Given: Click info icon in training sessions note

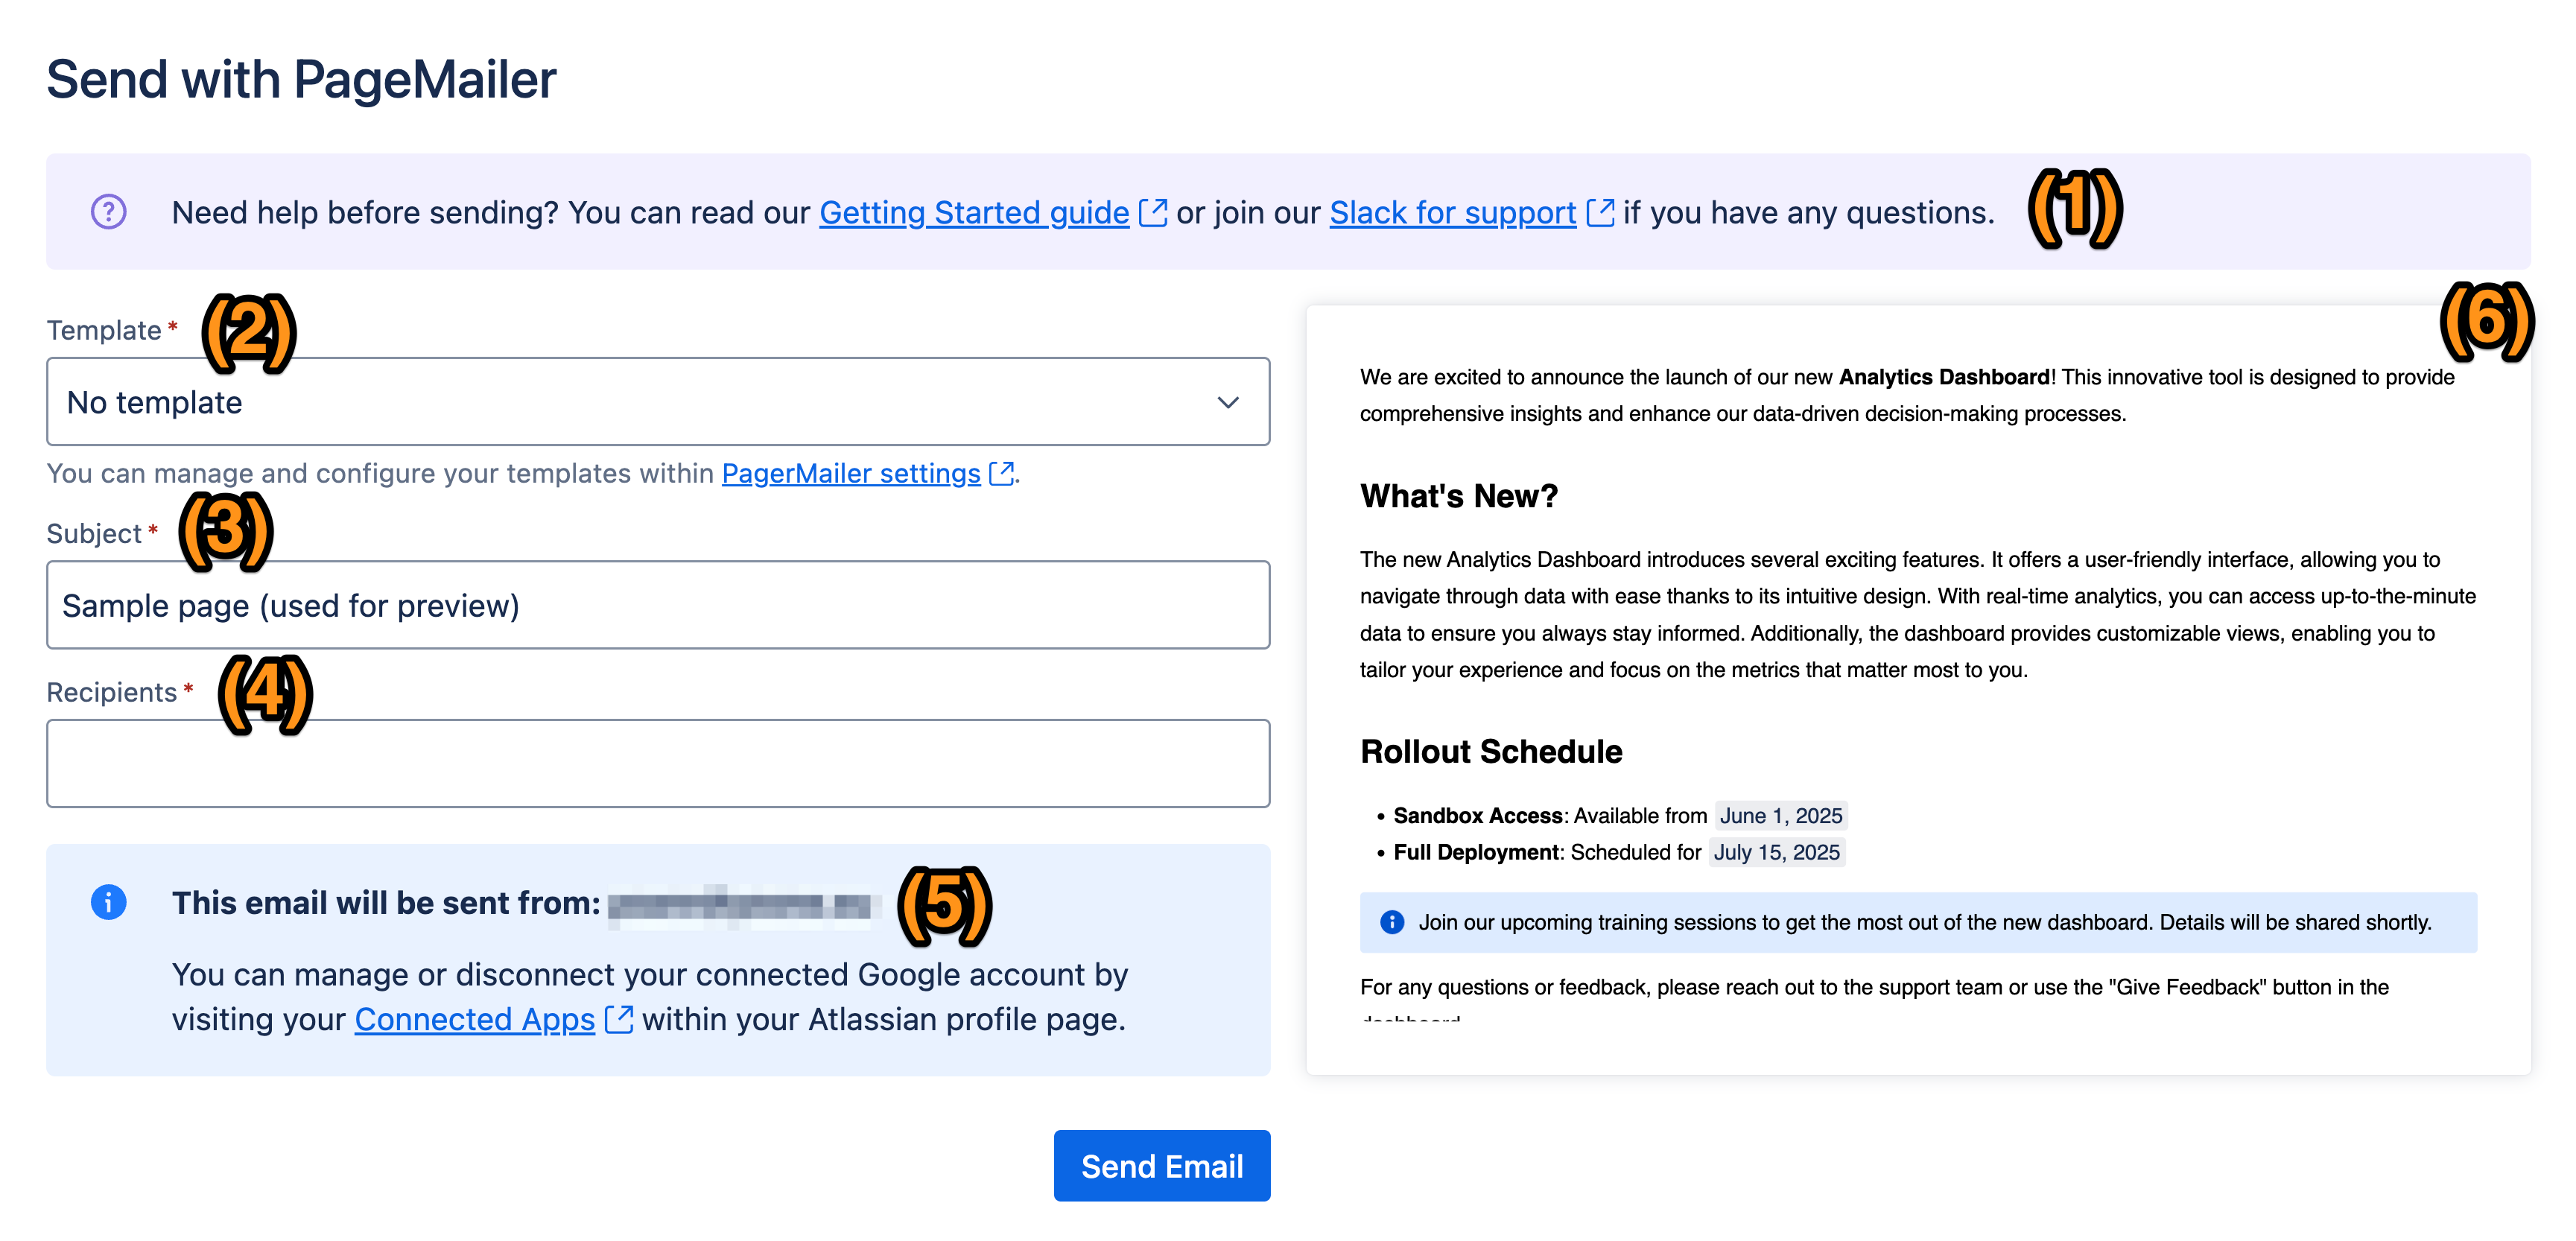Looking at the screenshot, I should [1392, 922].
